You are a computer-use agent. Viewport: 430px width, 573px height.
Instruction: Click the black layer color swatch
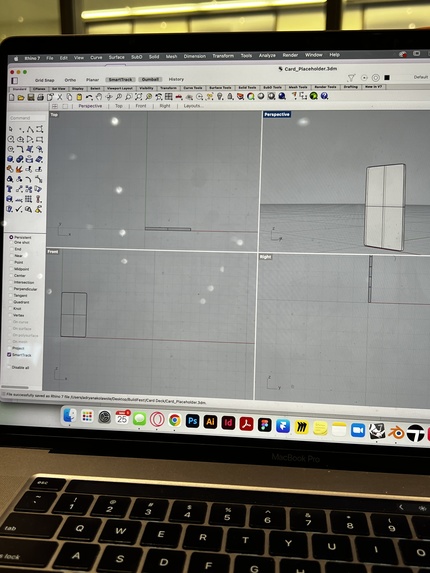point(387,77)
